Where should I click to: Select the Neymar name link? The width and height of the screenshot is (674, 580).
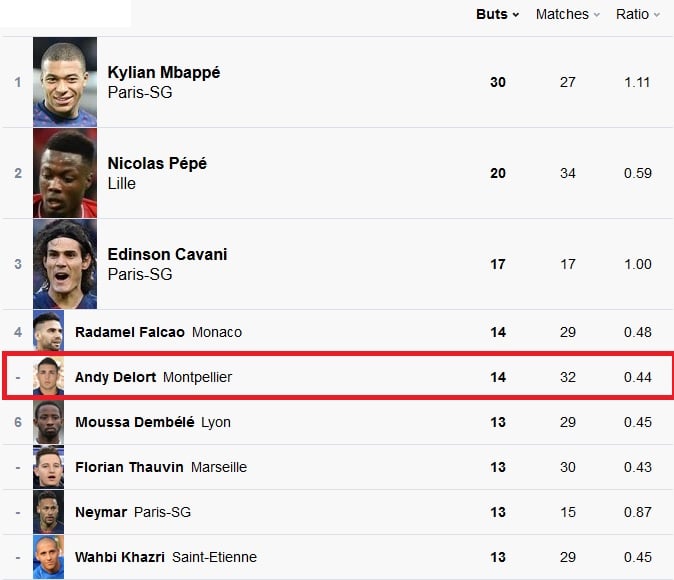click(101, 512)
